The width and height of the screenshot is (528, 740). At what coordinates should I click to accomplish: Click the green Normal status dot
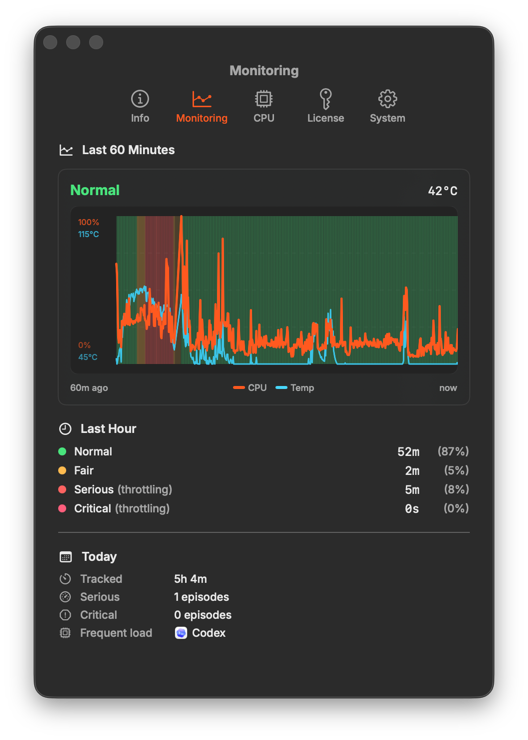pyautogui.click(x=62, y=451)
